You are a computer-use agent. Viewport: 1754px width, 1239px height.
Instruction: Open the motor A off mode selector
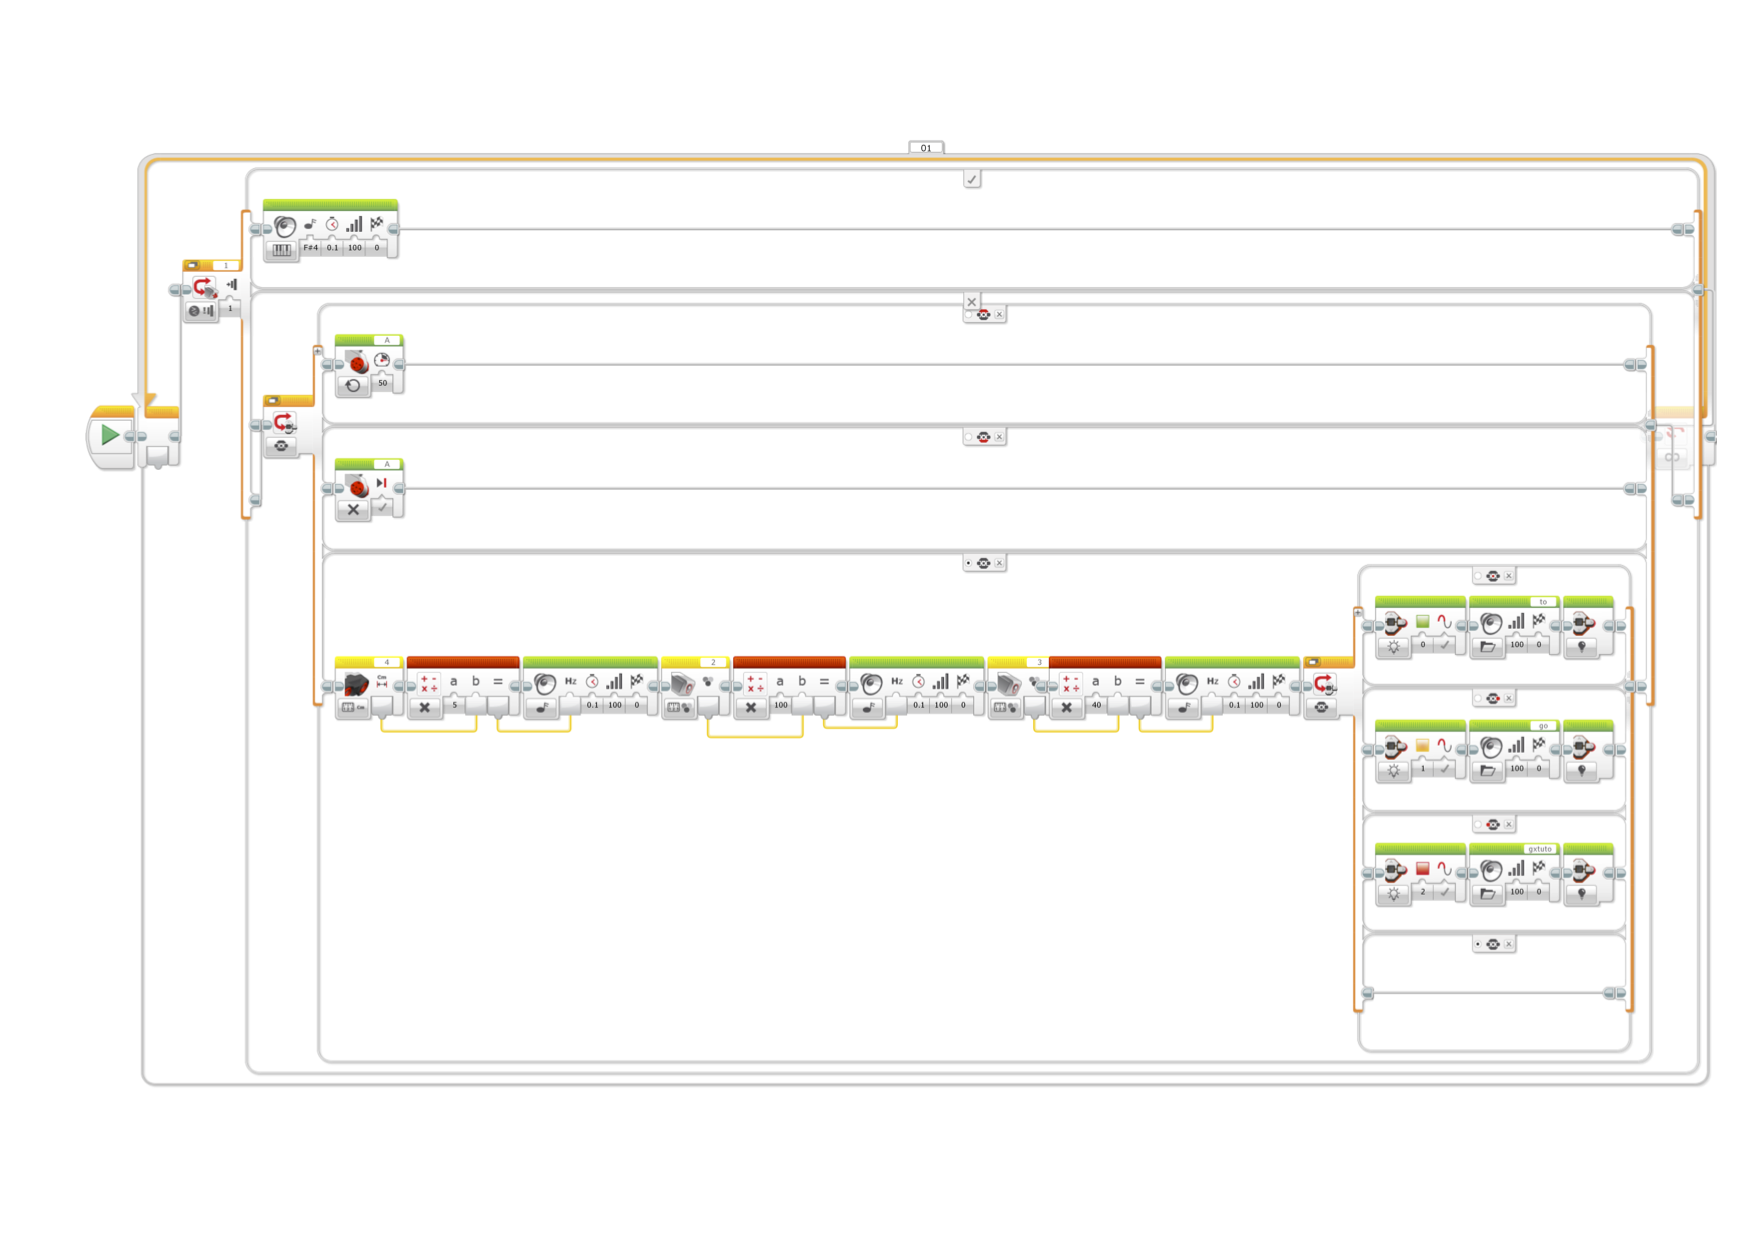353,509
